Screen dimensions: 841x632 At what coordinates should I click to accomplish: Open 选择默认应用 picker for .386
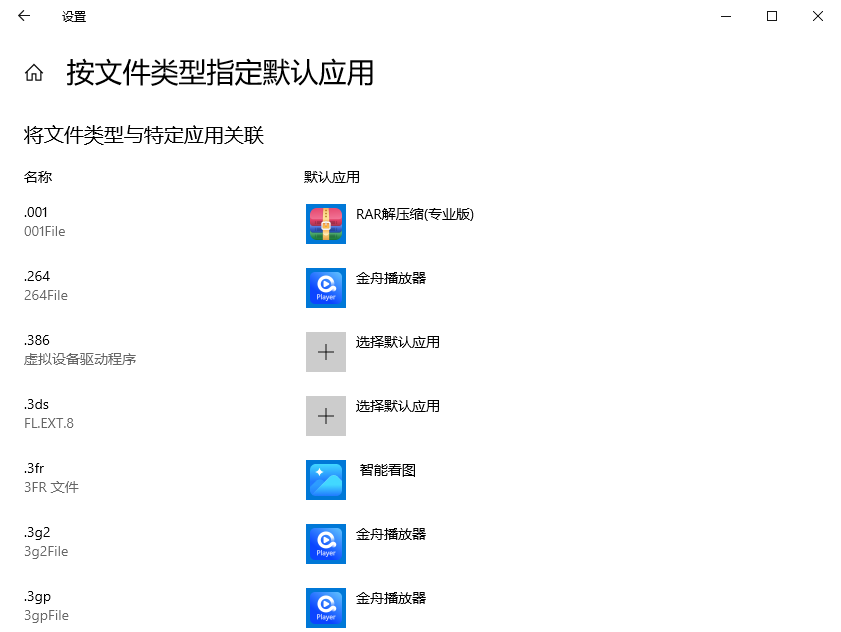pyautogui.click(x=397, y=342)
